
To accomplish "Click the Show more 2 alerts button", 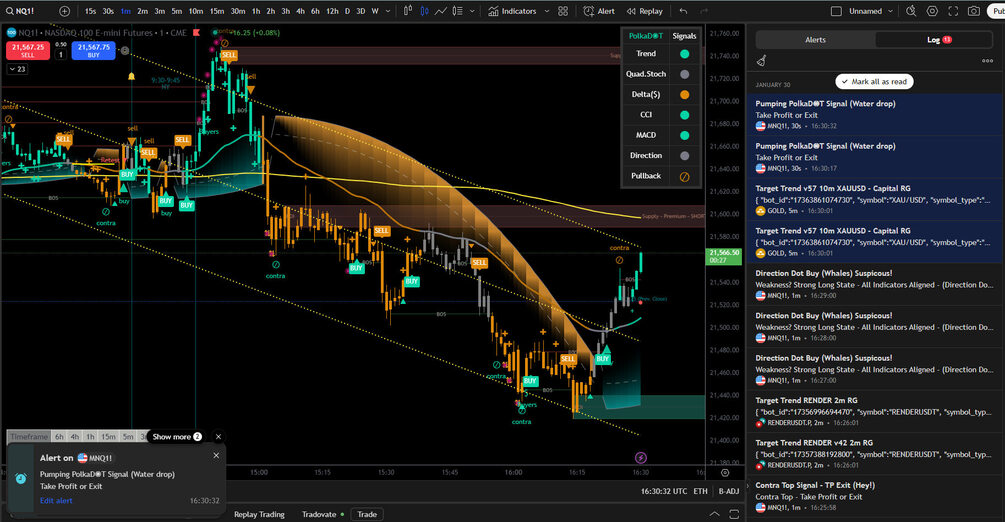I will [x=177, y=437].
